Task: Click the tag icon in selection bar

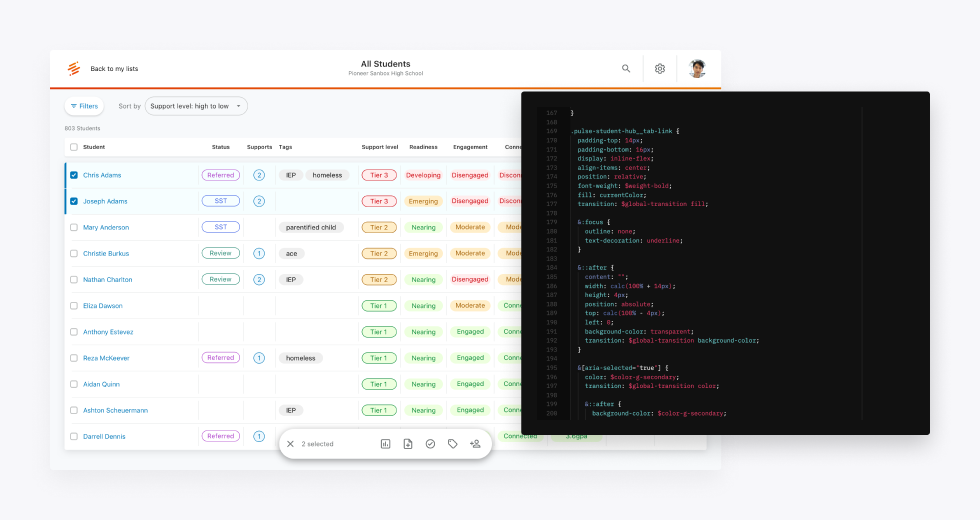Action: coord(452,444)
